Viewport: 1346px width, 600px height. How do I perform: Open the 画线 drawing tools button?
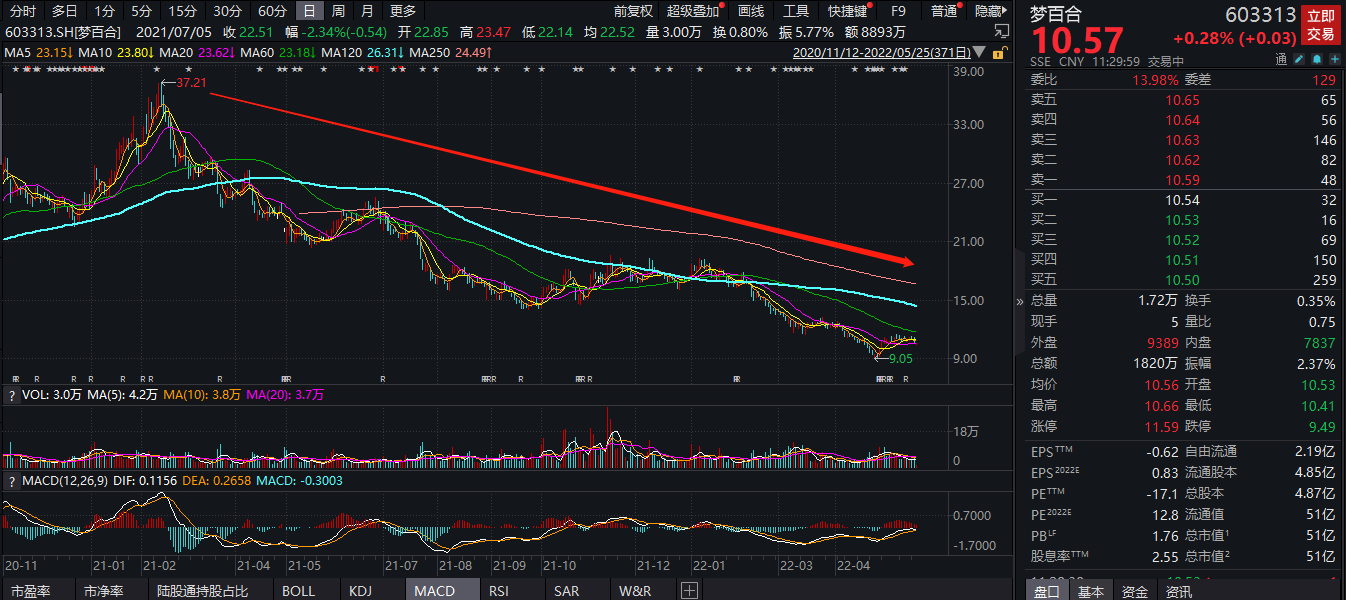click(x=750, y=11)
